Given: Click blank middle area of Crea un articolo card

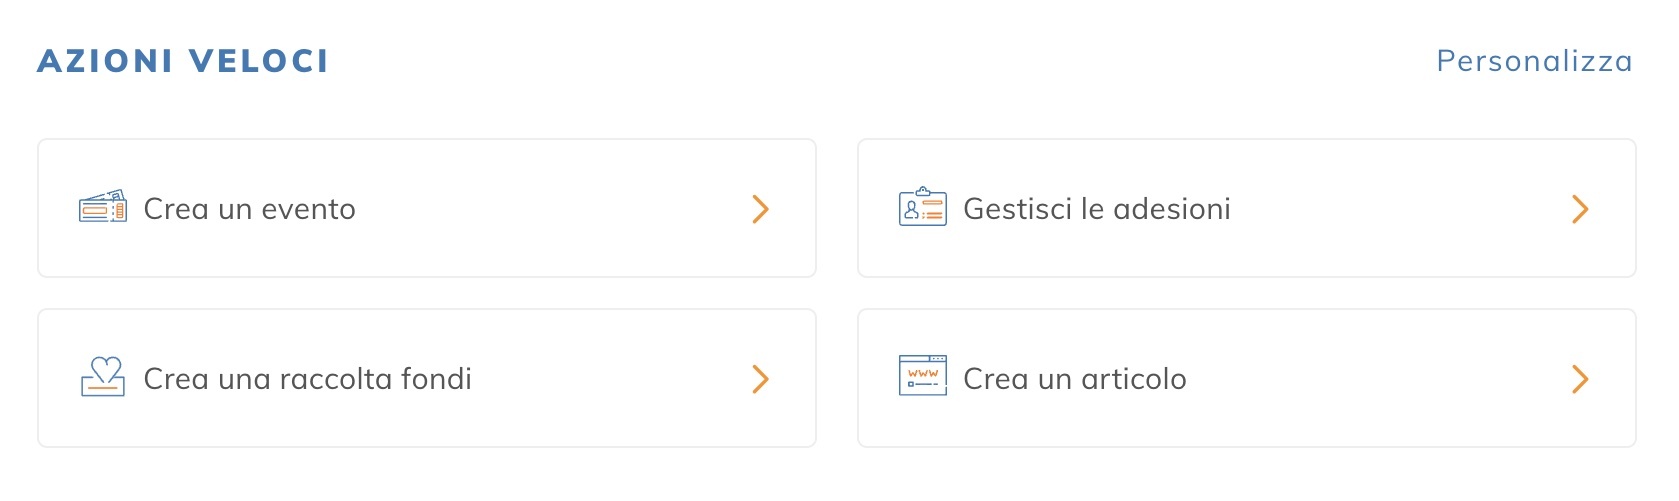Looking at the screenshot, I should [1380, 379].
